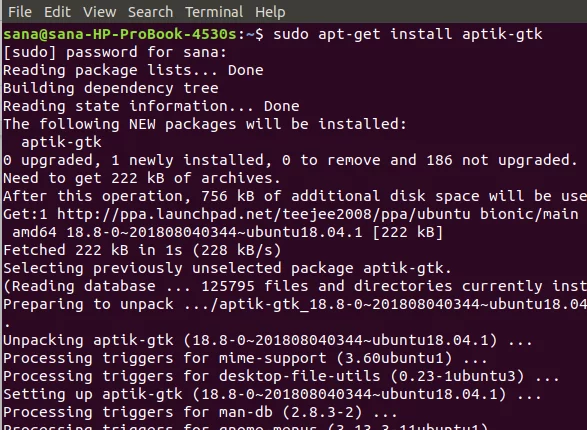Click the 'sudo apt-get install aptik-gtk' command text
The height and width of the screenshot is (430, 587).
coord(407,34)
